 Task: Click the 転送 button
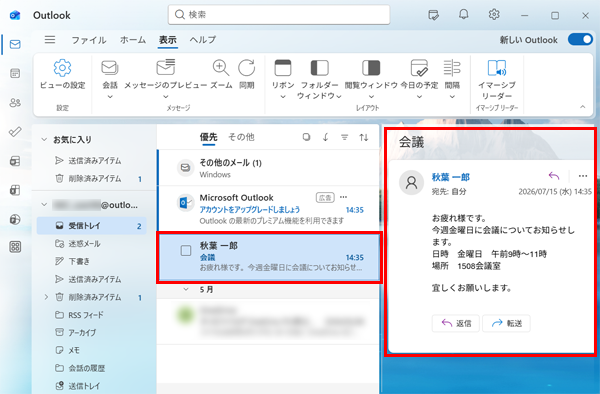(507, 323)
